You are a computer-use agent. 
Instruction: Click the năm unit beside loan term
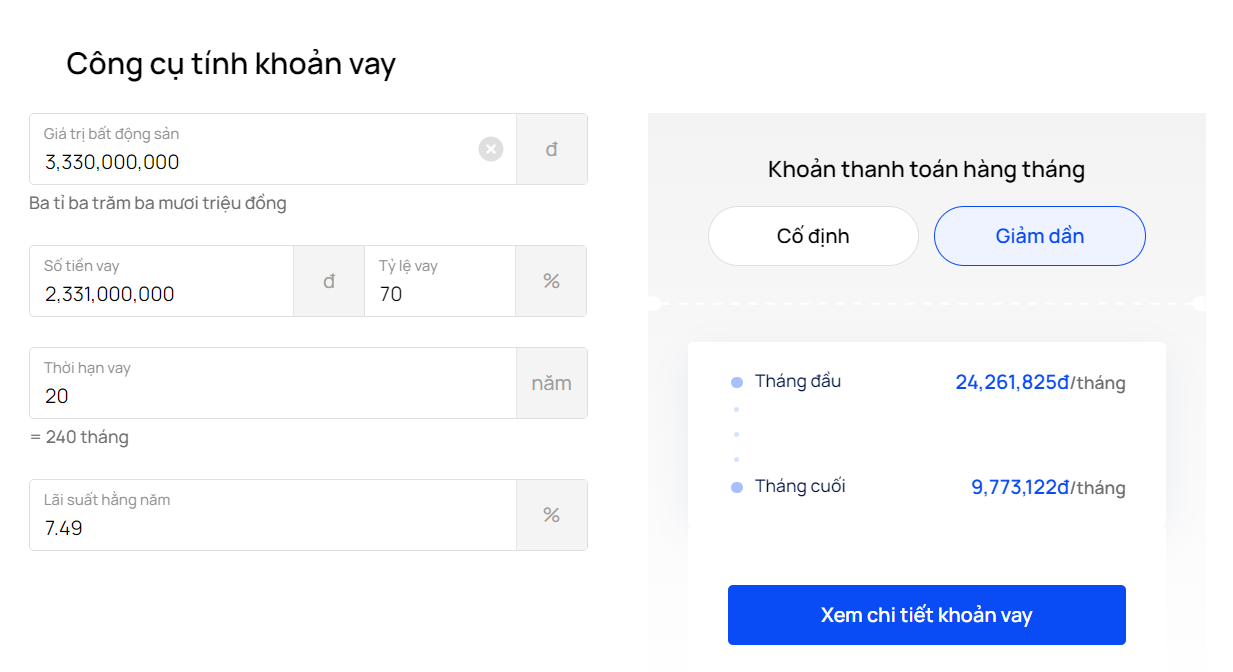551,383
